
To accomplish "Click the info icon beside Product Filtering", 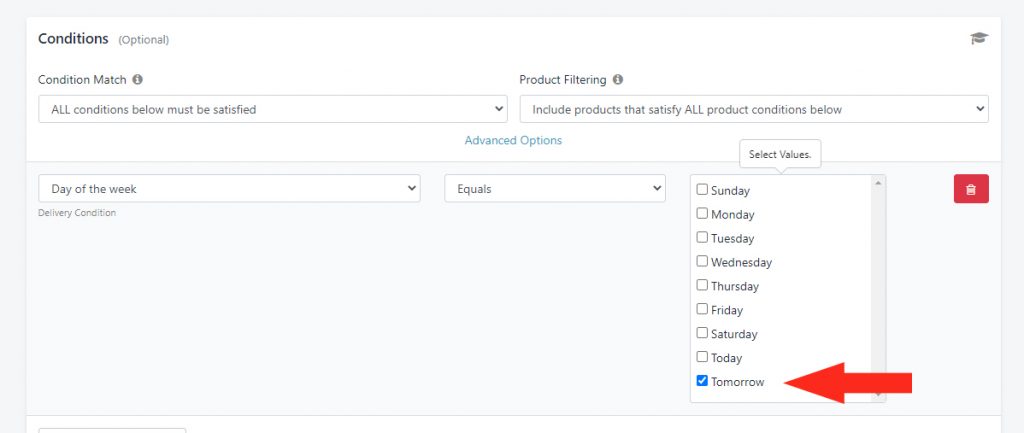I will 618,80.
